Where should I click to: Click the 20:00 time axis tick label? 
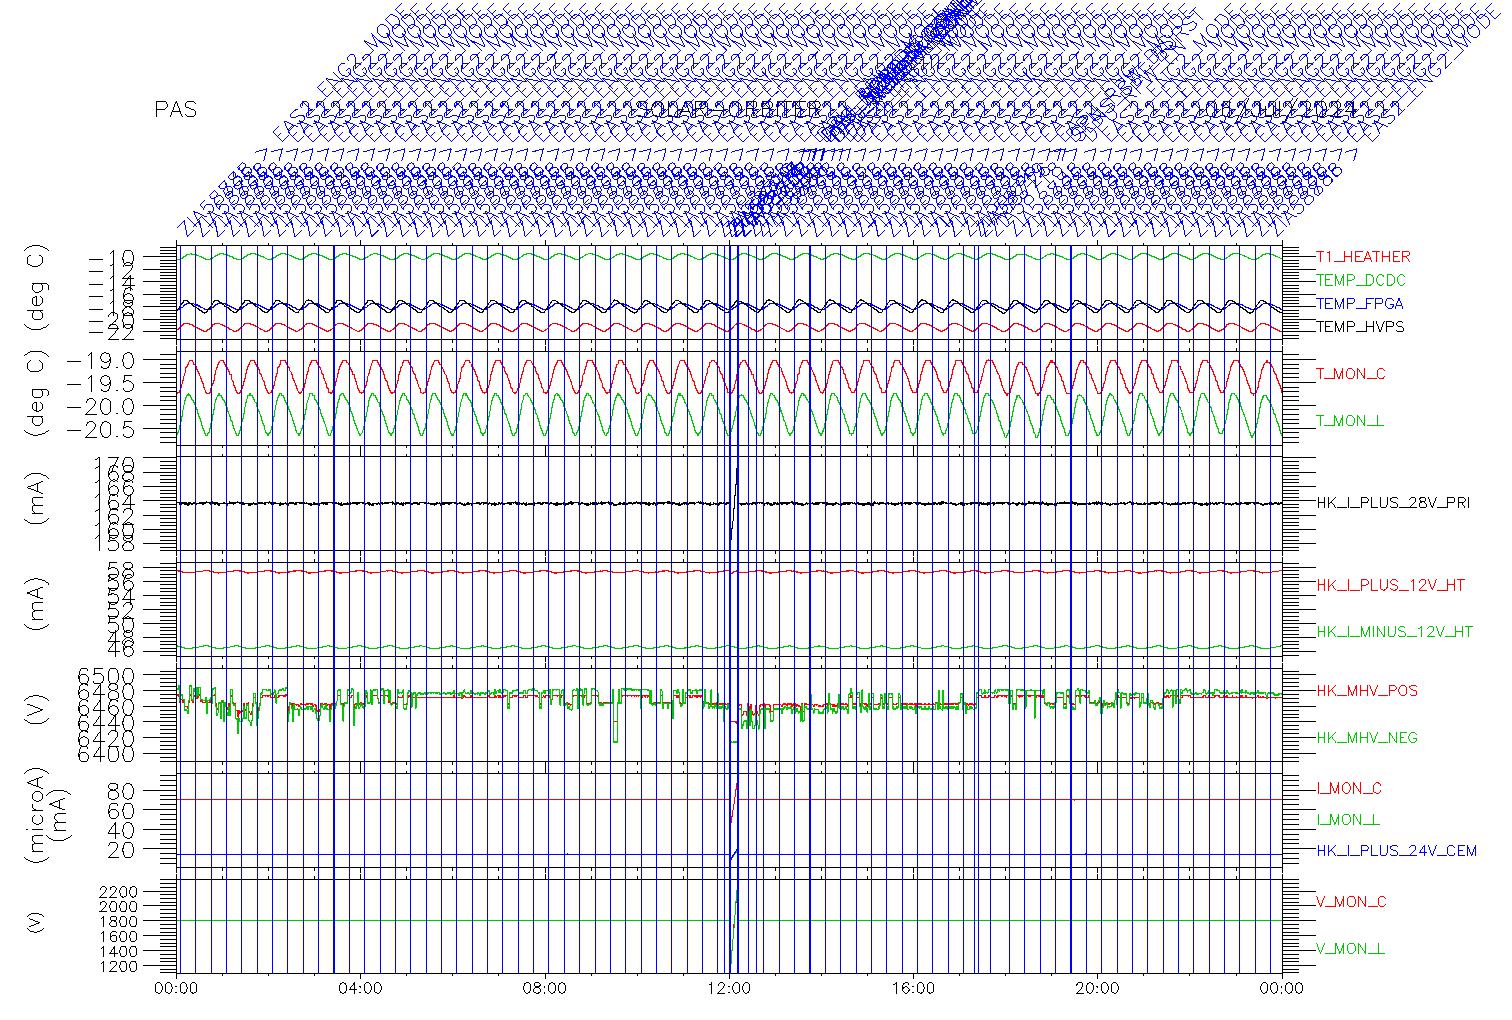[x=1098, y=989]
